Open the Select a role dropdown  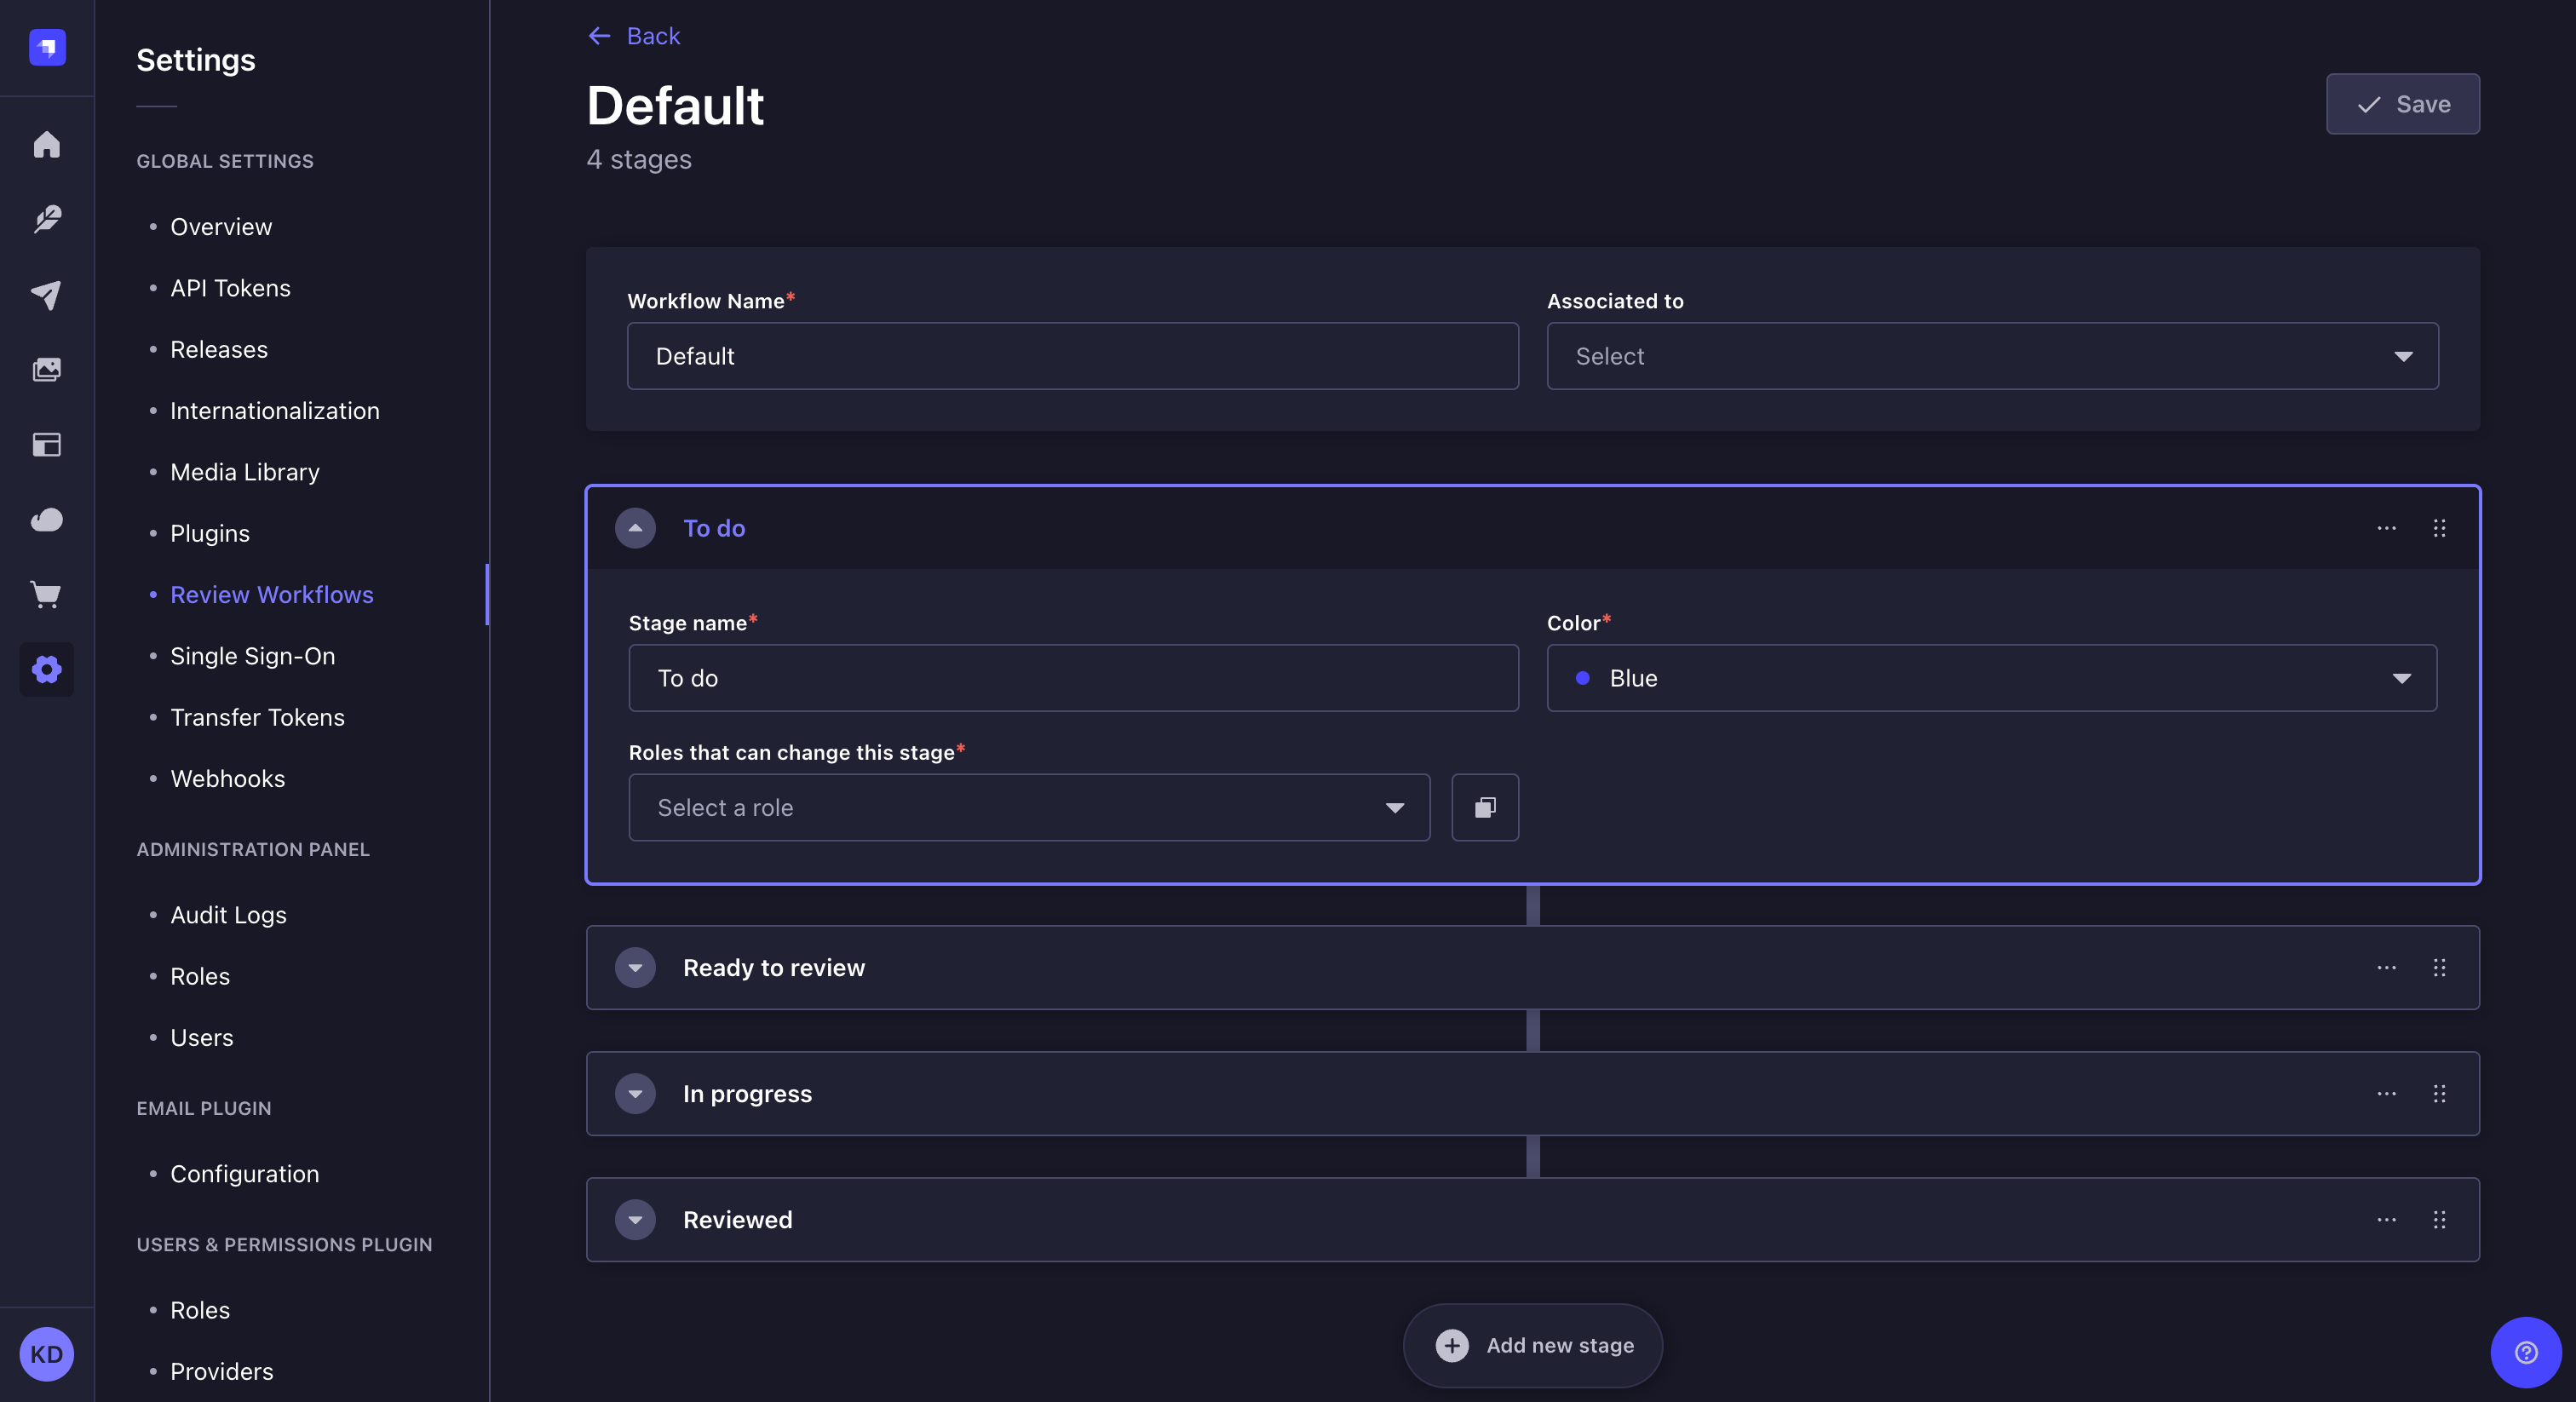point(1028,807)
